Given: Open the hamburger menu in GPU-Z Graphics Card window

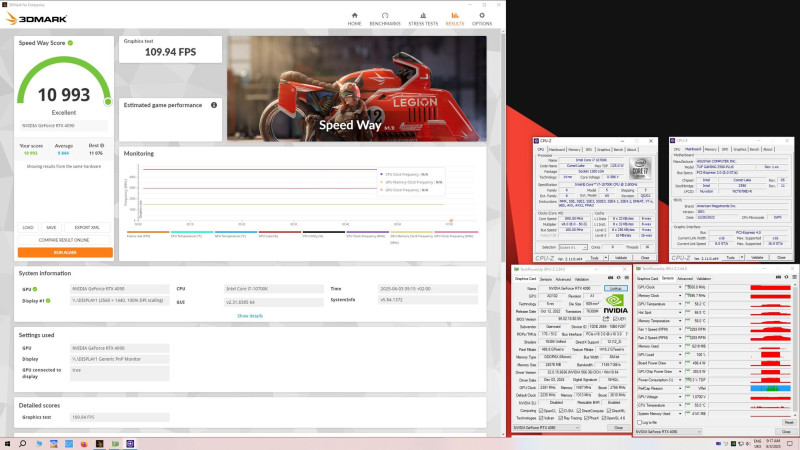Looking at the screenshot, I should [x=627, y=278].
